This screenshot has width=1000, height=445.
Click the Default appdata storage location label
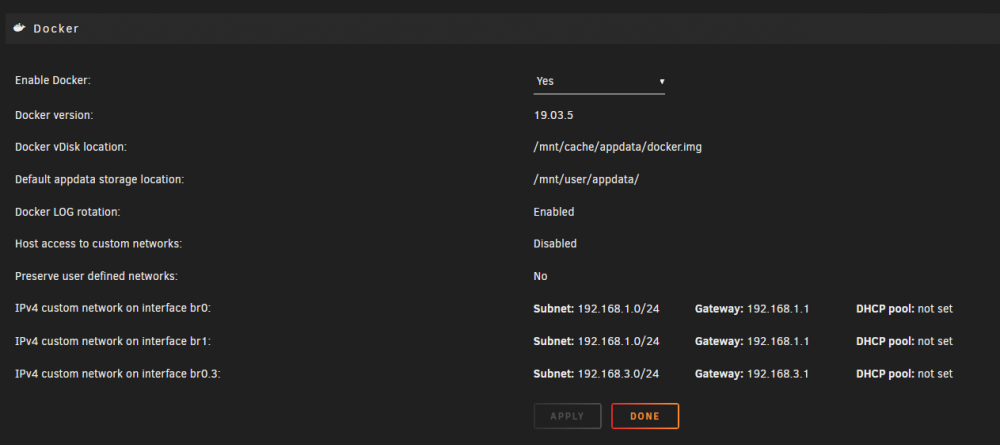coord(99,180)
